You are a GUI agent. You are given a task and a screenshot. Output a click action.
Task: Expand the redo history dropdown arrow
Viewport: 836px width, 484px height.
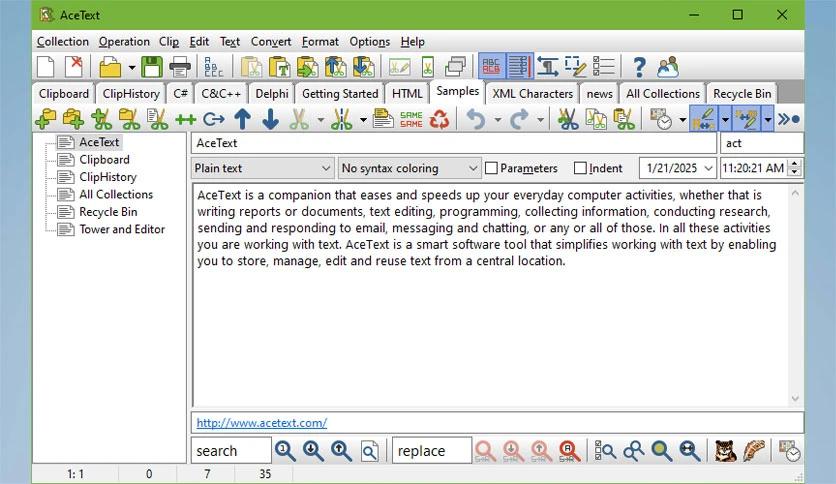click(x=540, y=120)
